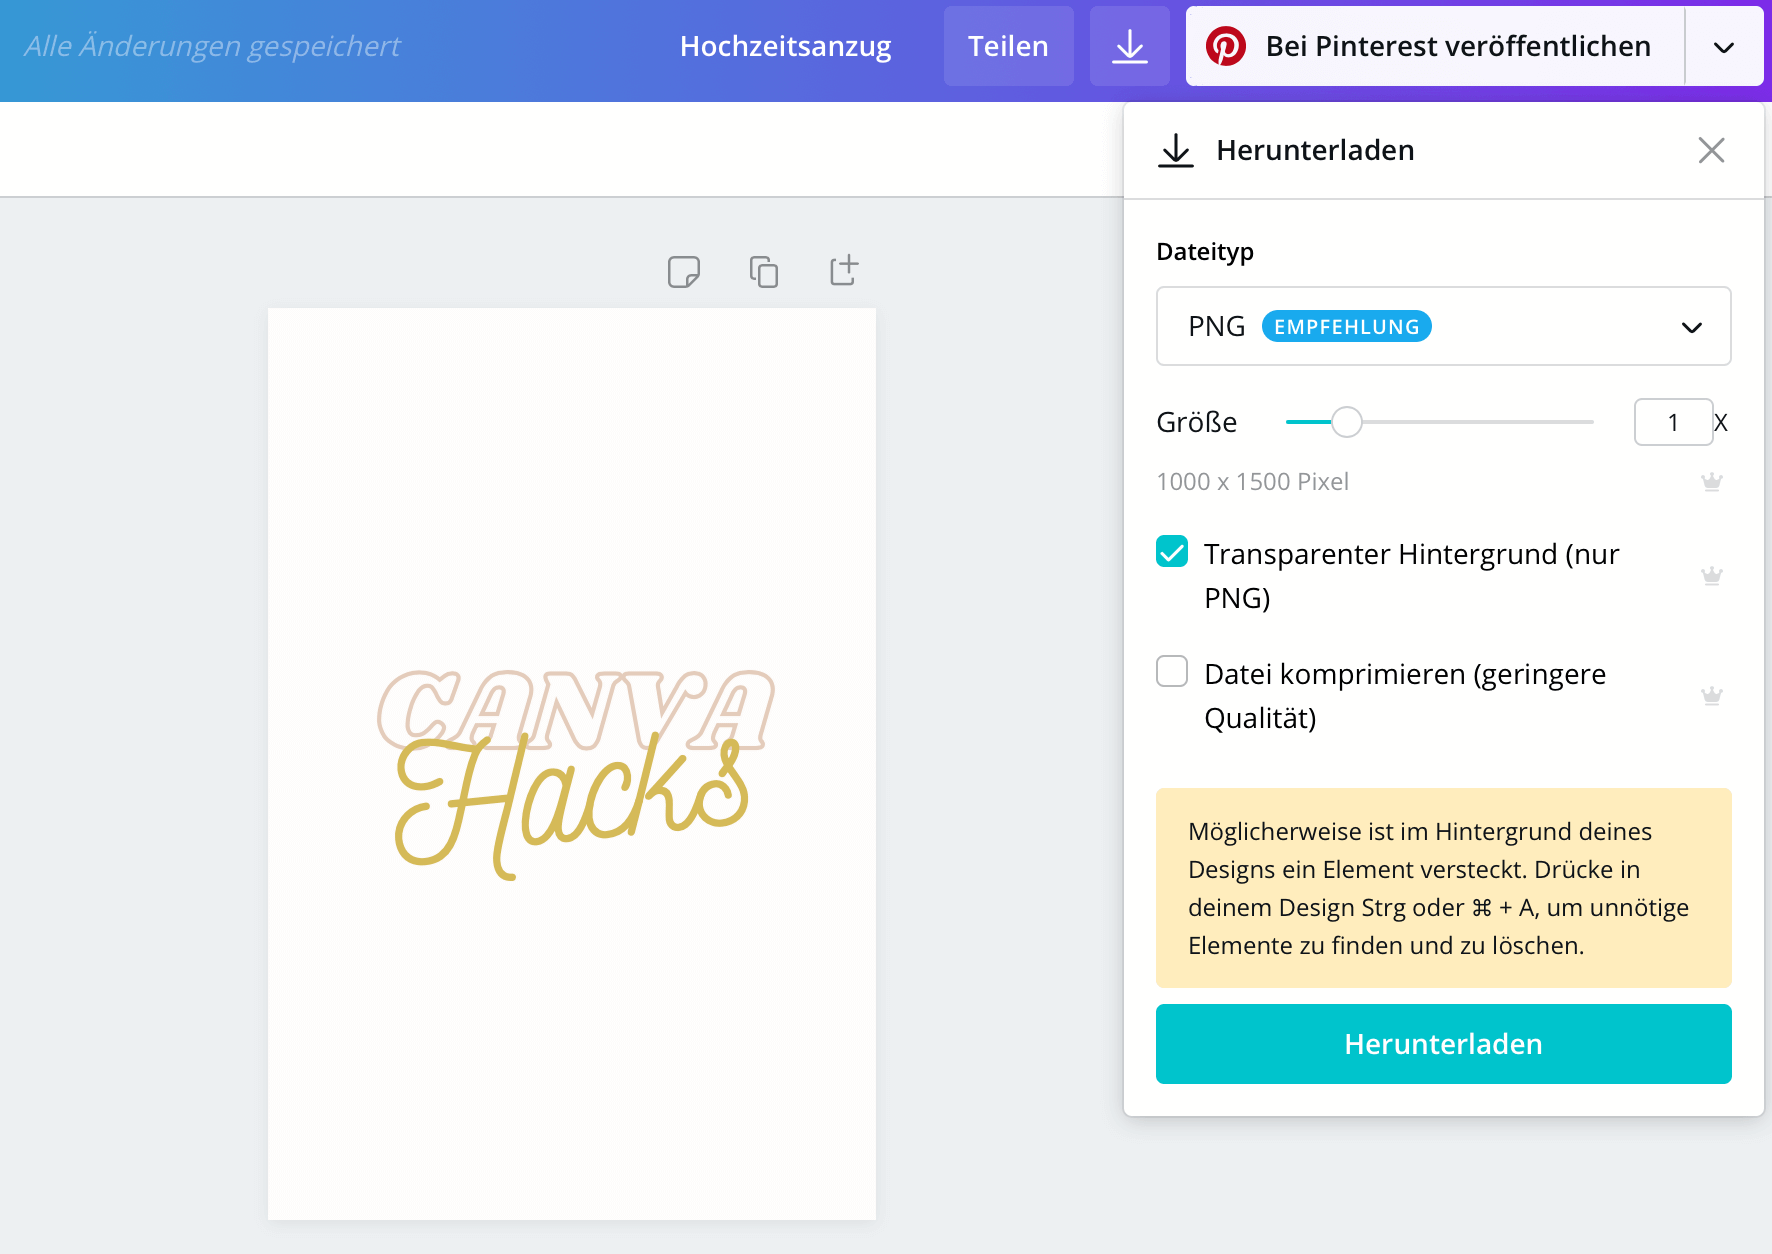Click the Hochzeitsanzug design title

(785, 46)
